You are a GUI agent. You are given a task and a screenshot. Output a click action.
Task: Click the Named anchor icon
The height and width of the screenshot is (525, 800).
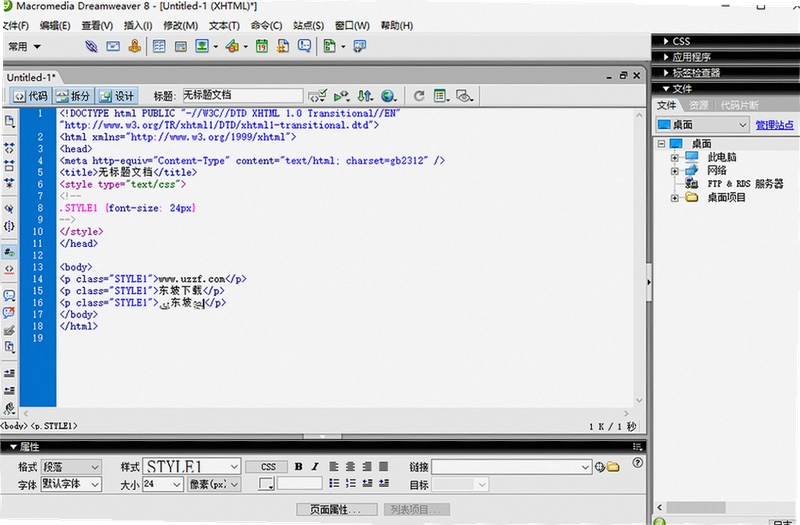point(135,46)
